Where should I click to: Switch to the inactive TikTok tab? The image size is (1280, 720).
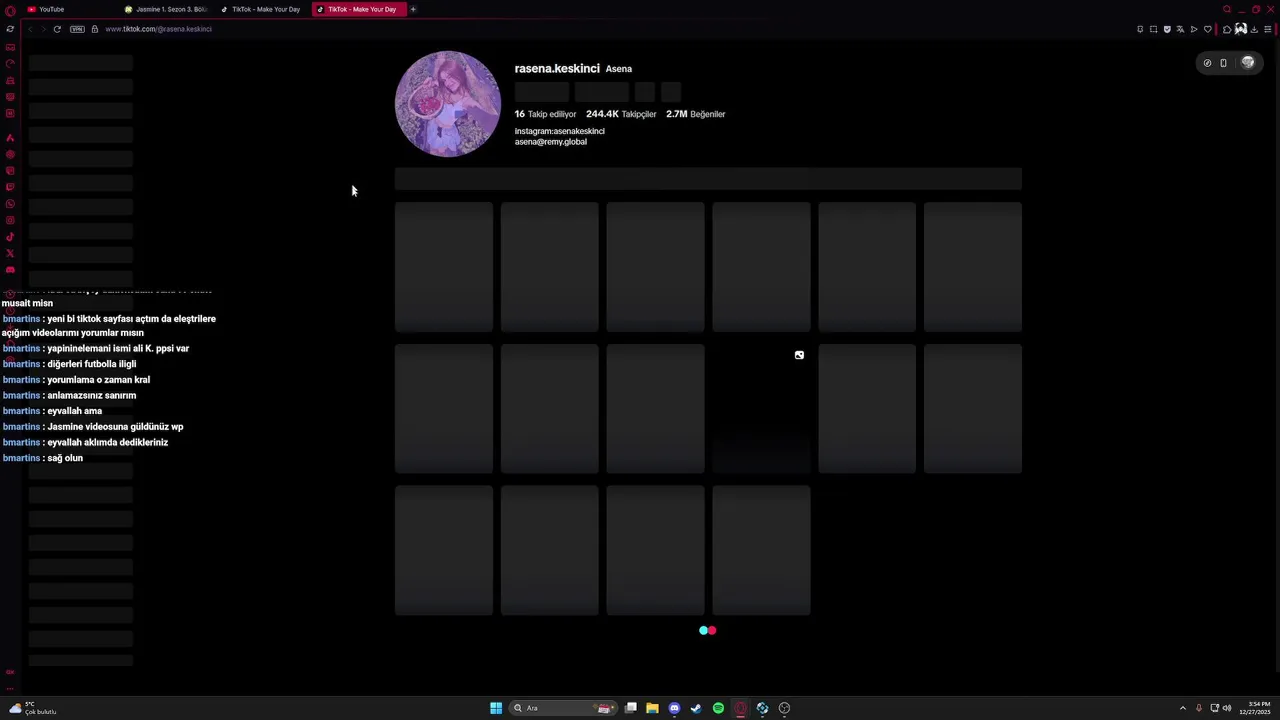tap(262, 9)
